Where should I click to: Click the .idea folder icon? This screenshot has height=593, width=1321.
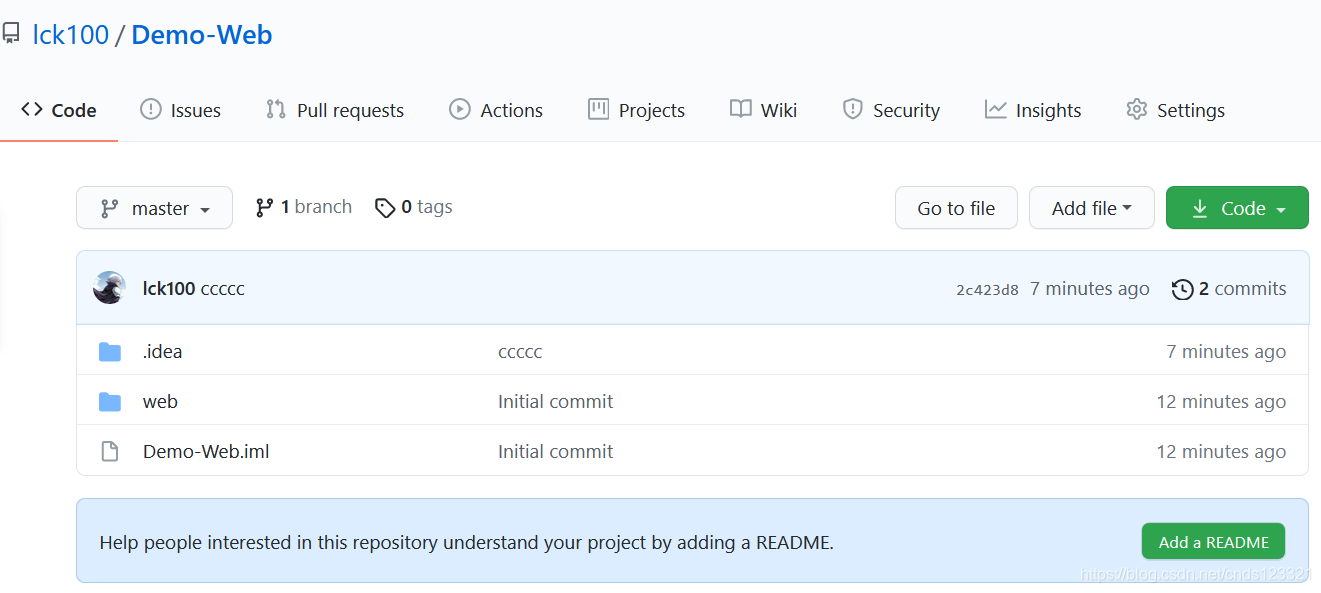pyautogui.click(x=110, y=352)
